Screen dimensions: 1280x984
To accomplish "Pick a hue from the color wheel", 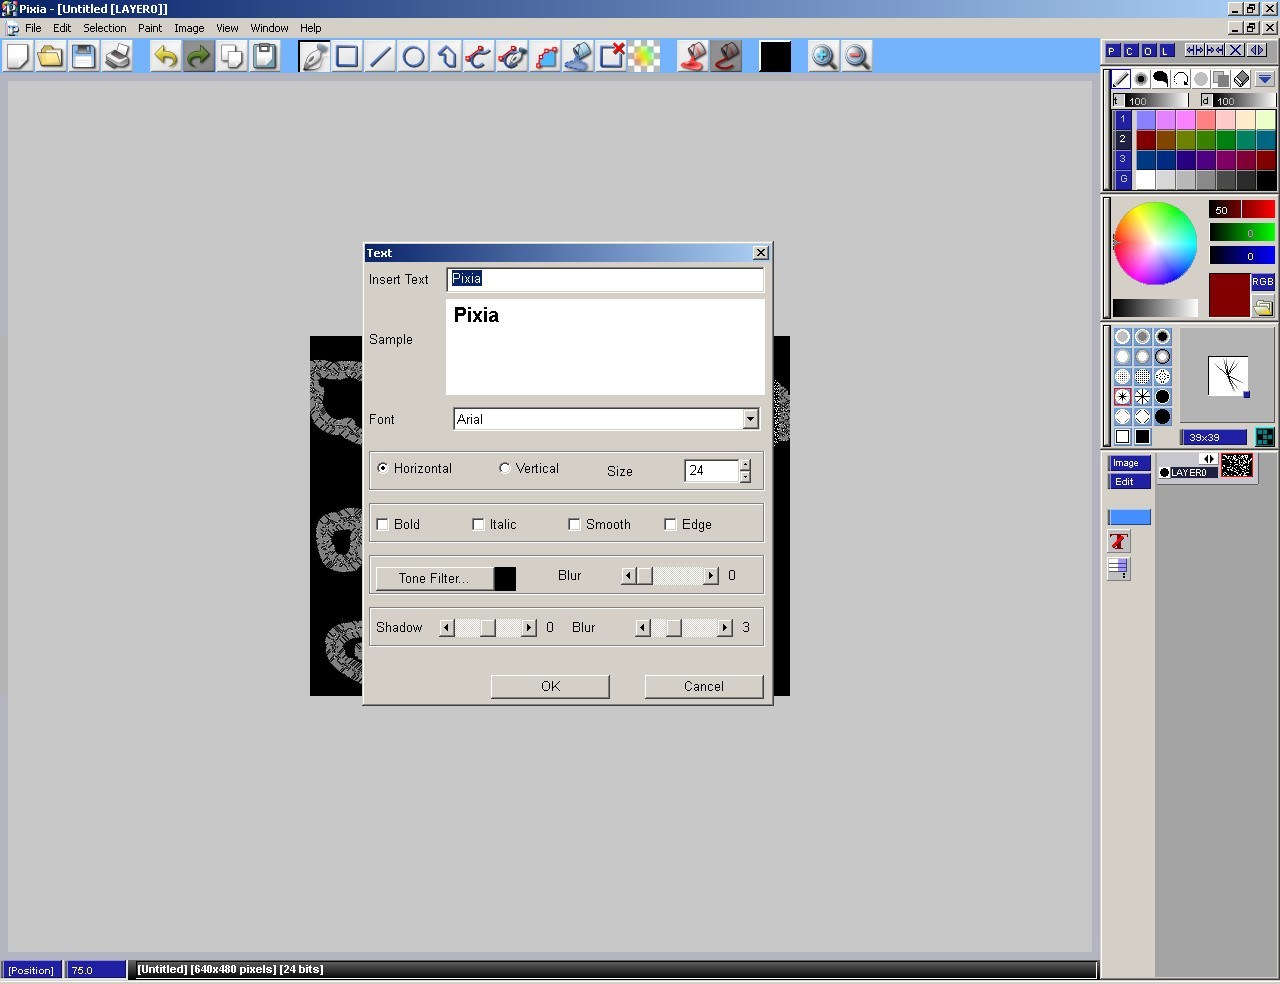I will point(1155,243).
